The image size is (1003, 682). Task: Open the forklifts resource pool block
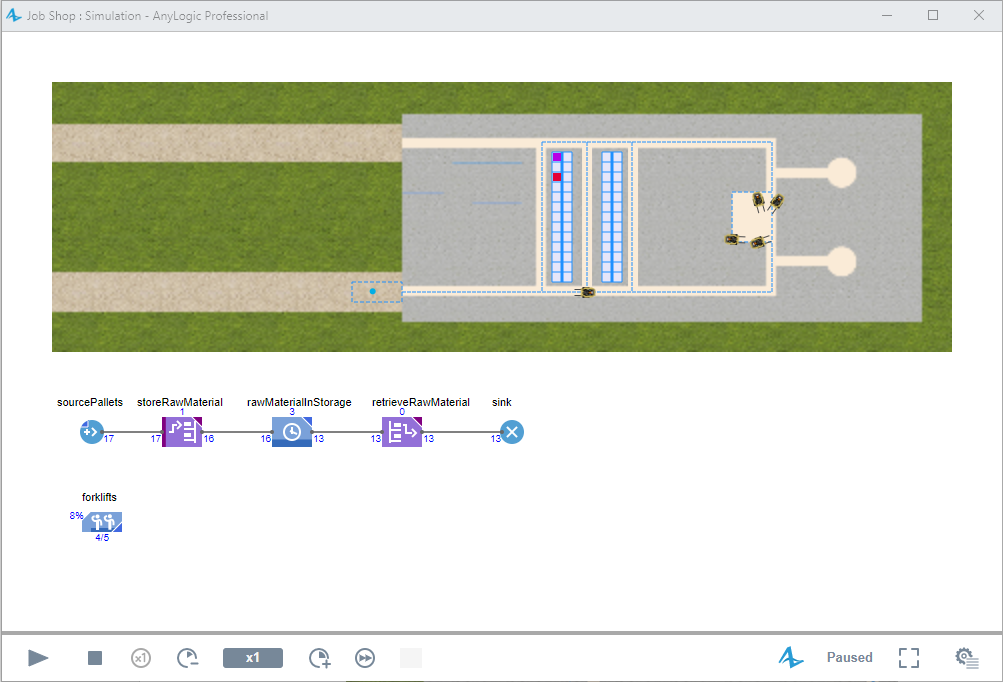pyautogui.click(x=102, y=522)
